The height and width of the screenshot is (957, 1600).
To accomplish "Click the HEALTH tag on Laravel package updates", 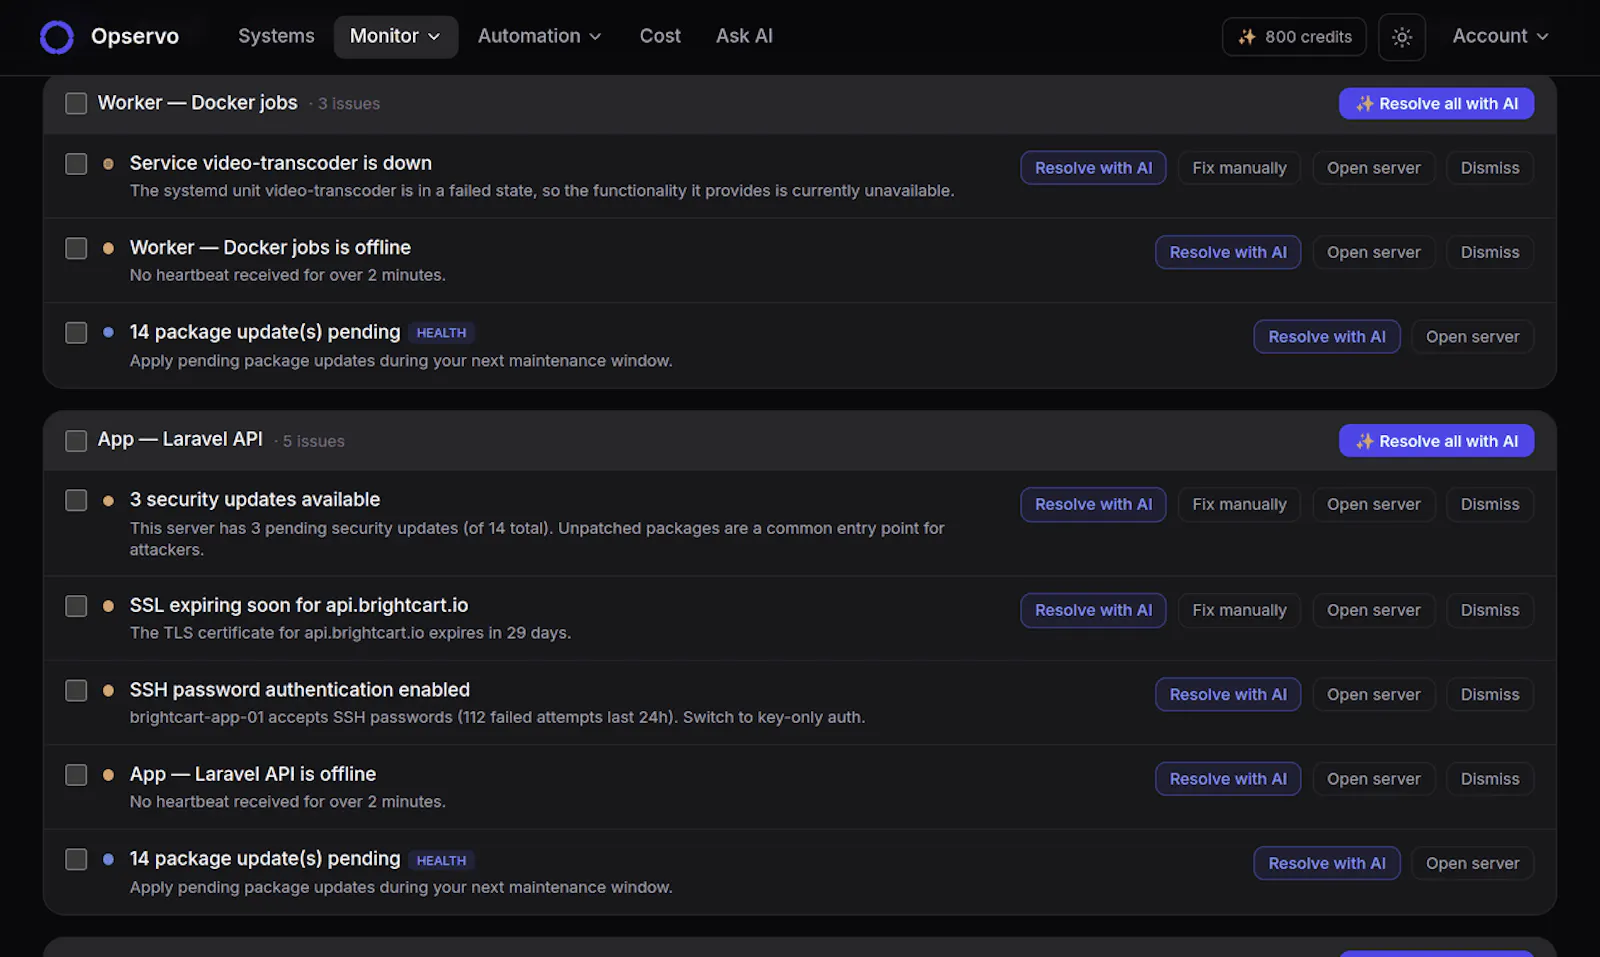I will tap(441, 860).
